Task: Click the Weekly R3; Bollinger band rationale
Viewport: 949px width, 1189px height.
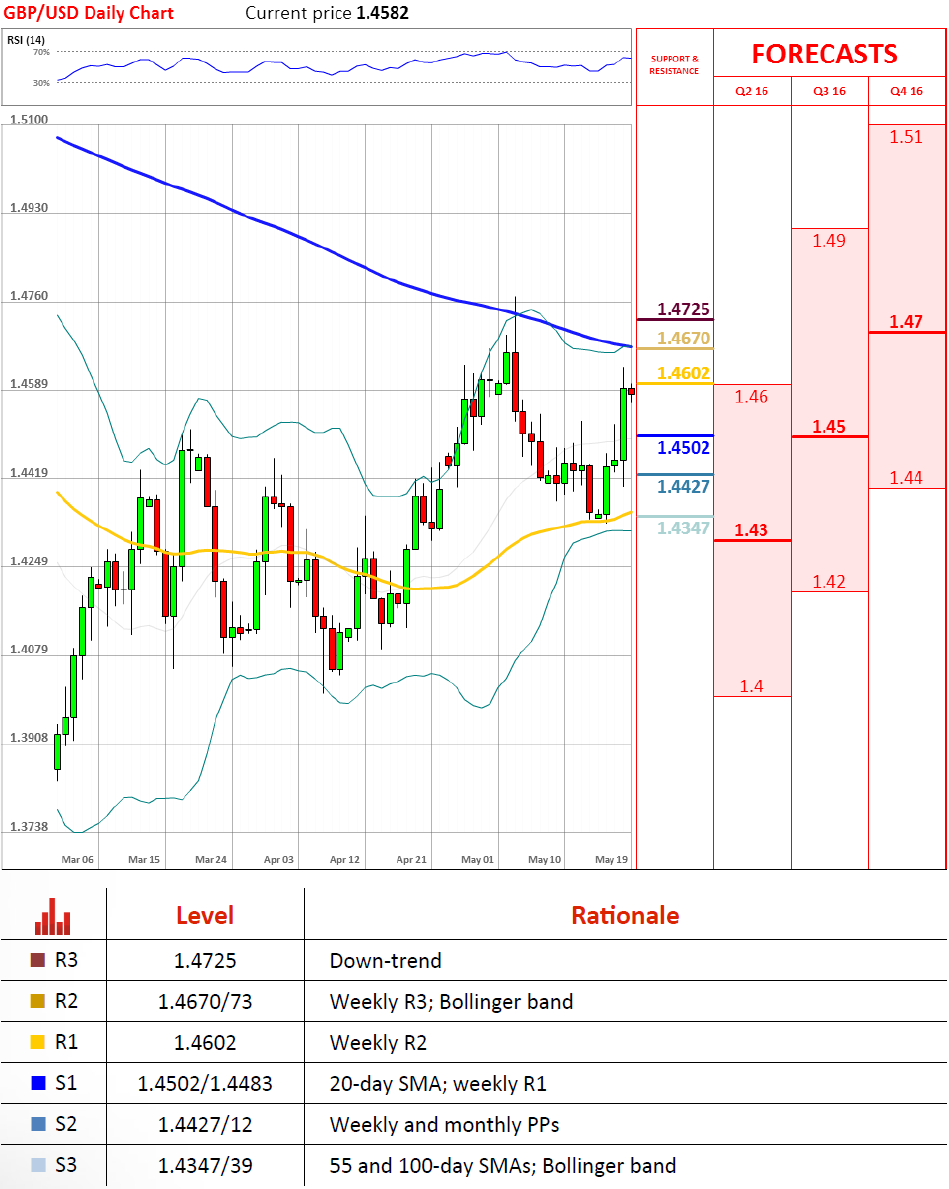Action: (451, 1002)
